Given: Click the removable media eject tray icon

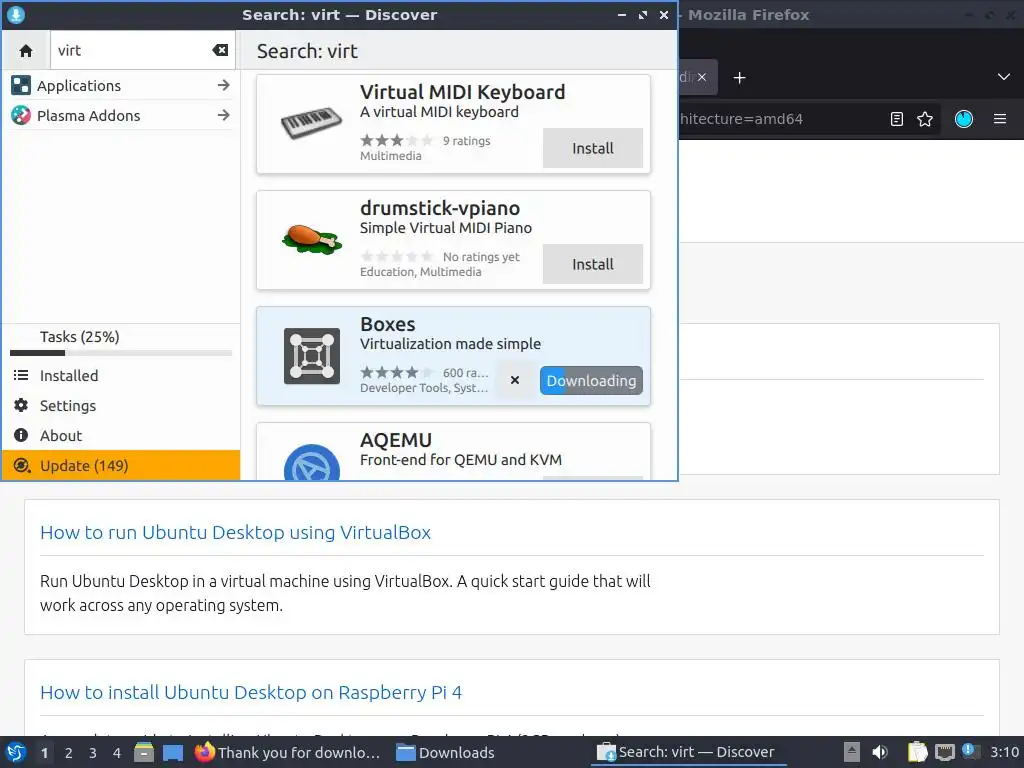Looking at the screenshot, I should 852,752.
